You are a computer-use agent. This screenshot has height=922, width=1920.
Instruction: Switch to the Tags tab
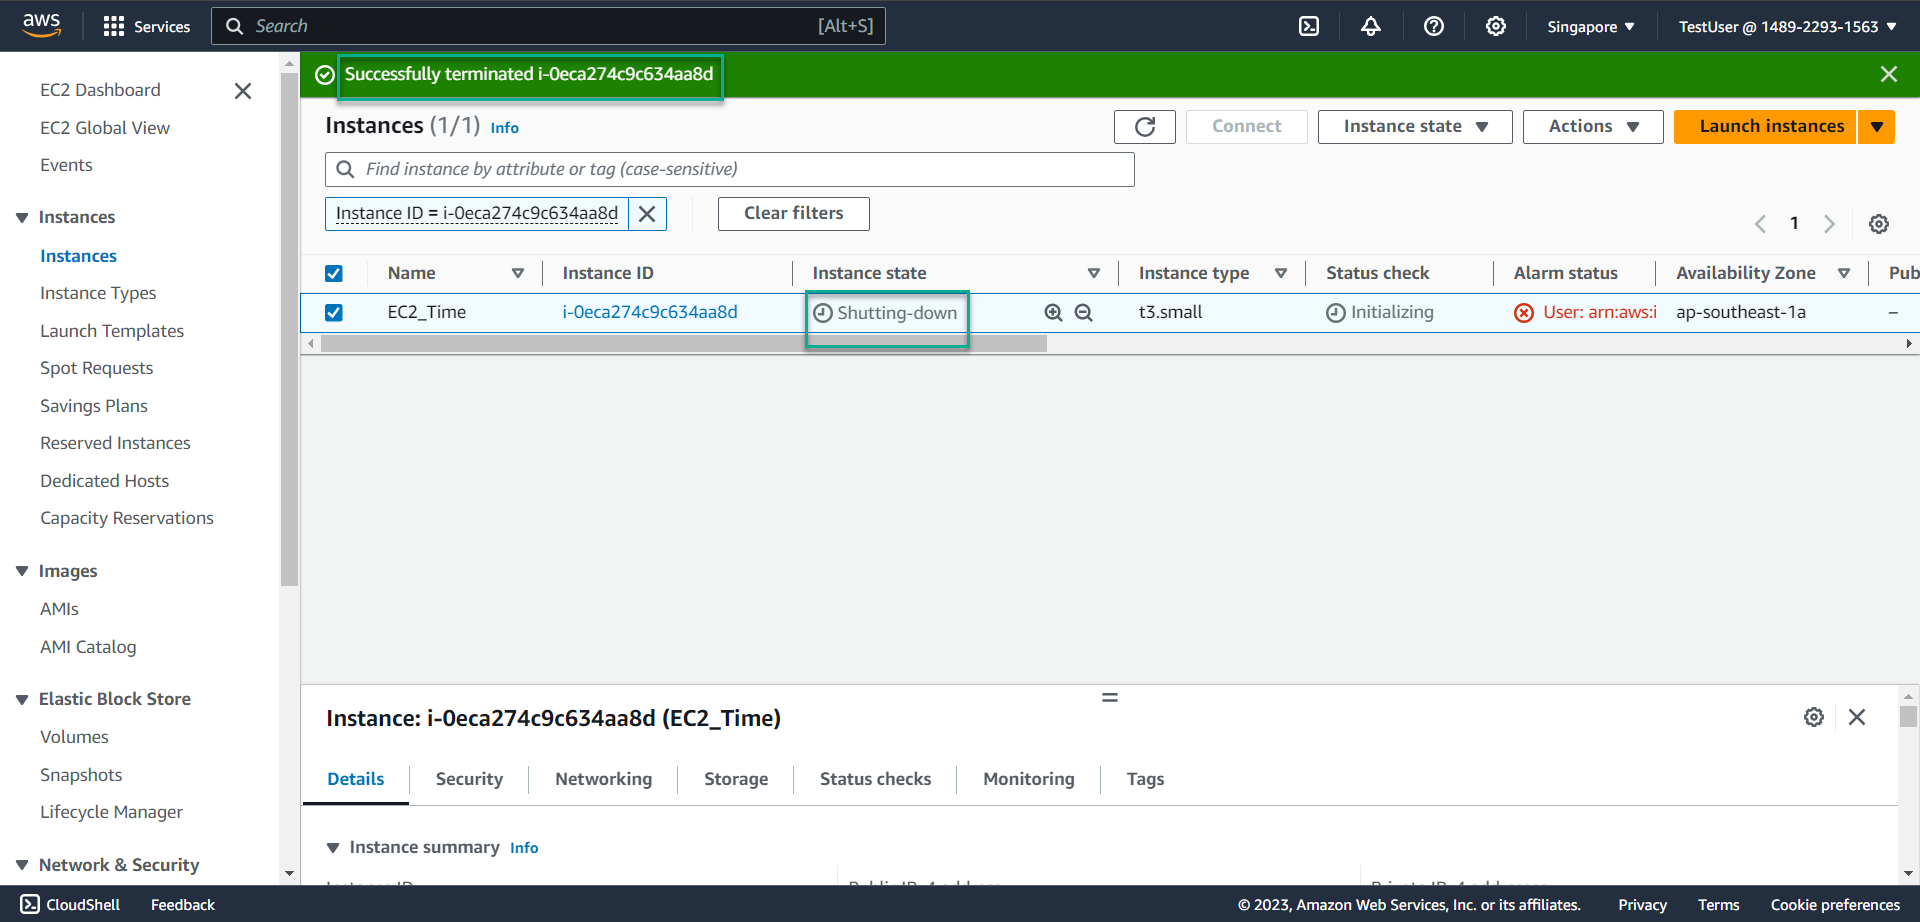coord(1145,779)
